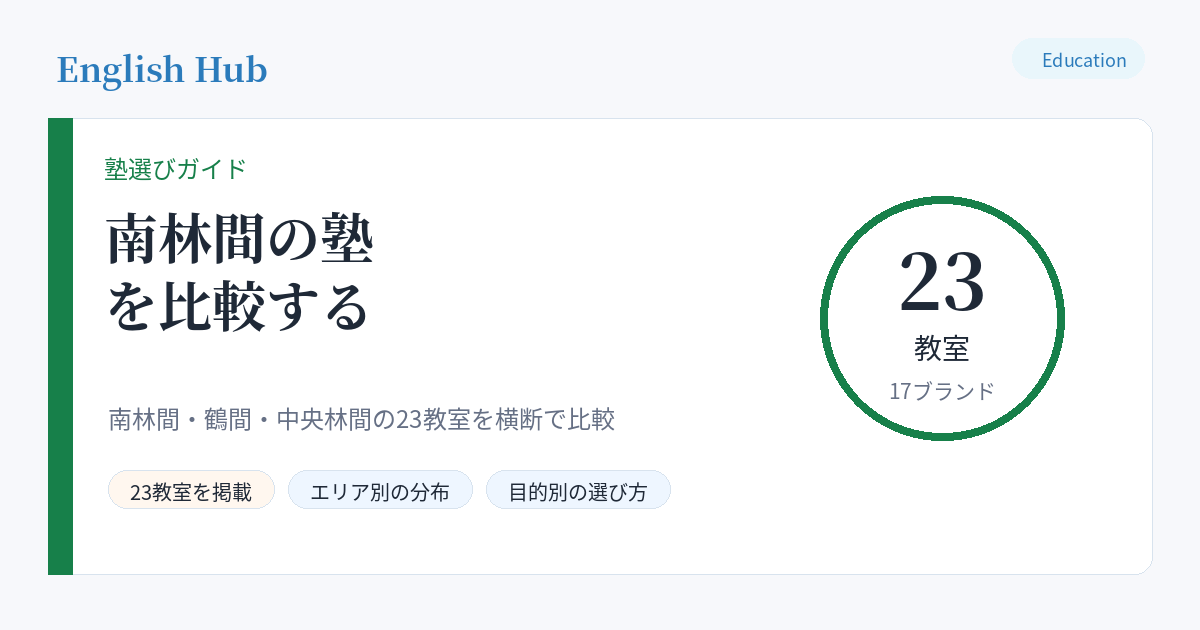Click the large 23 number in circle
Image resolution: width=1200 pixels, height=630 pixels.
pyautogui.click(x=942, y=281)
